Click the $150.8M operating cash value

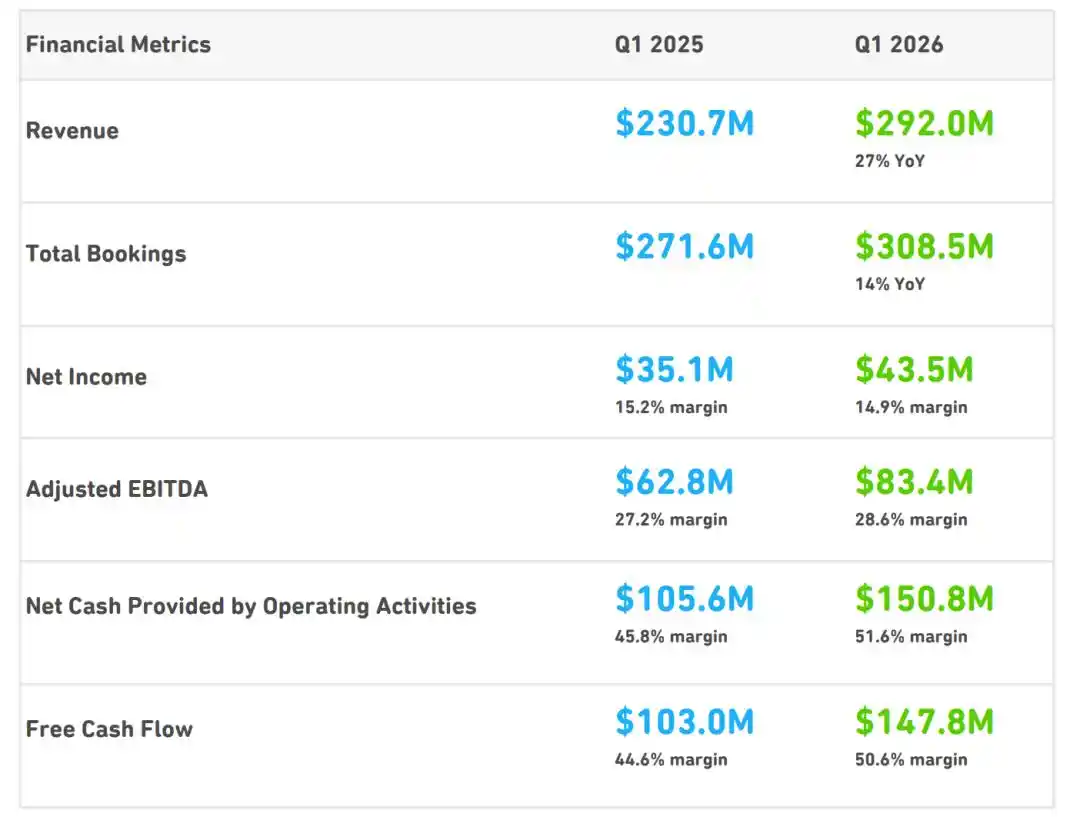click(x=924, y=599)
